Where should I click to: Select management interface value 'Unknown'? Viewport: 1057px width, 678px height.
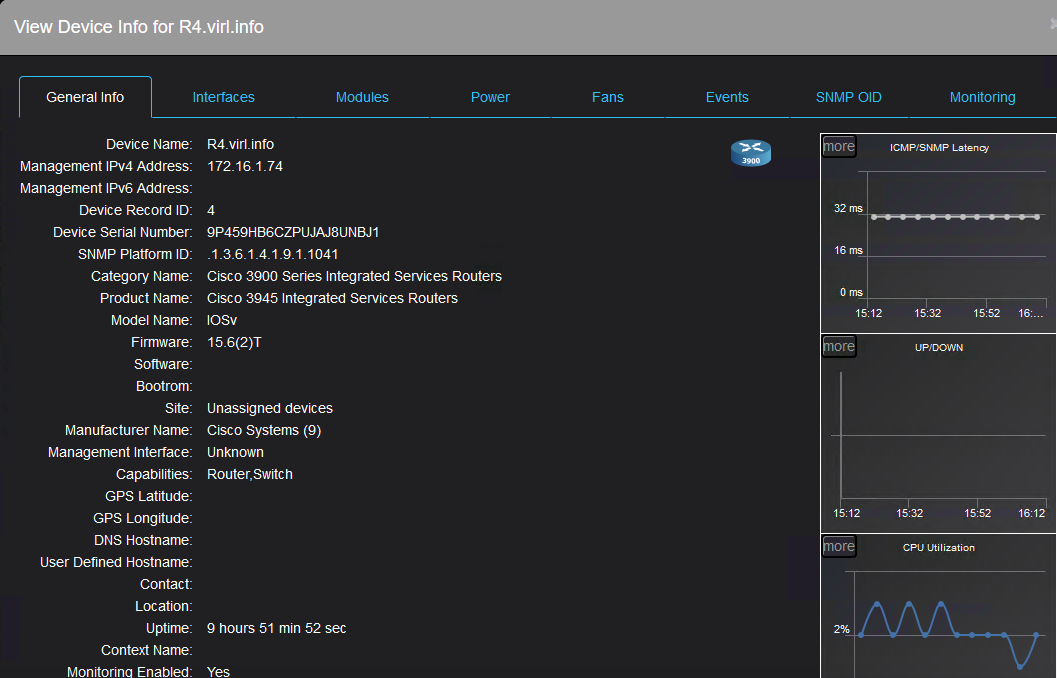[235, 452]
